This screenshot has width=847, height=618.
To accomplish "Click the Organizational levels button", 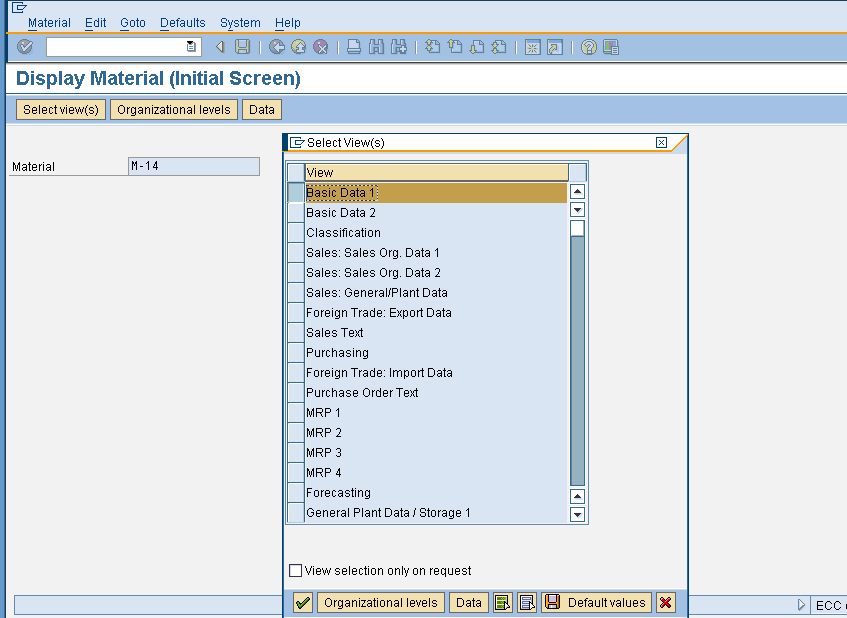I will coord(380,602).
